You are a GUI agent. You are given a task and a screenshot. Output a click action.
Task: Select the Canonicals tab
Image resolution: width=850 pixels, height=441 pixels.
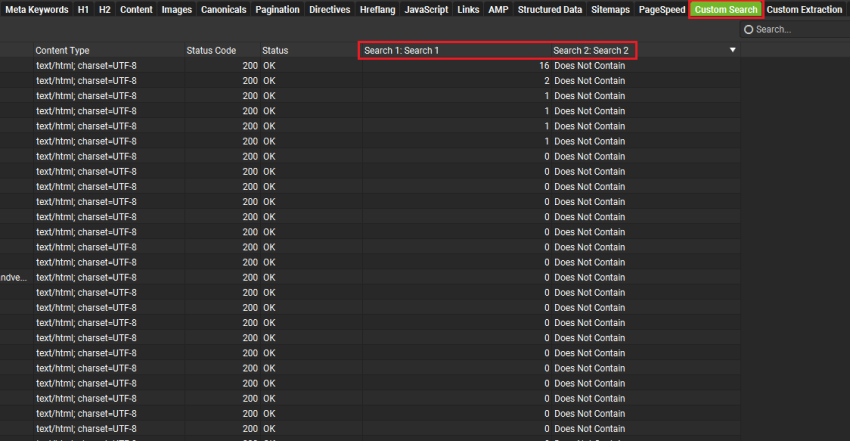click(x=223, y=9)
